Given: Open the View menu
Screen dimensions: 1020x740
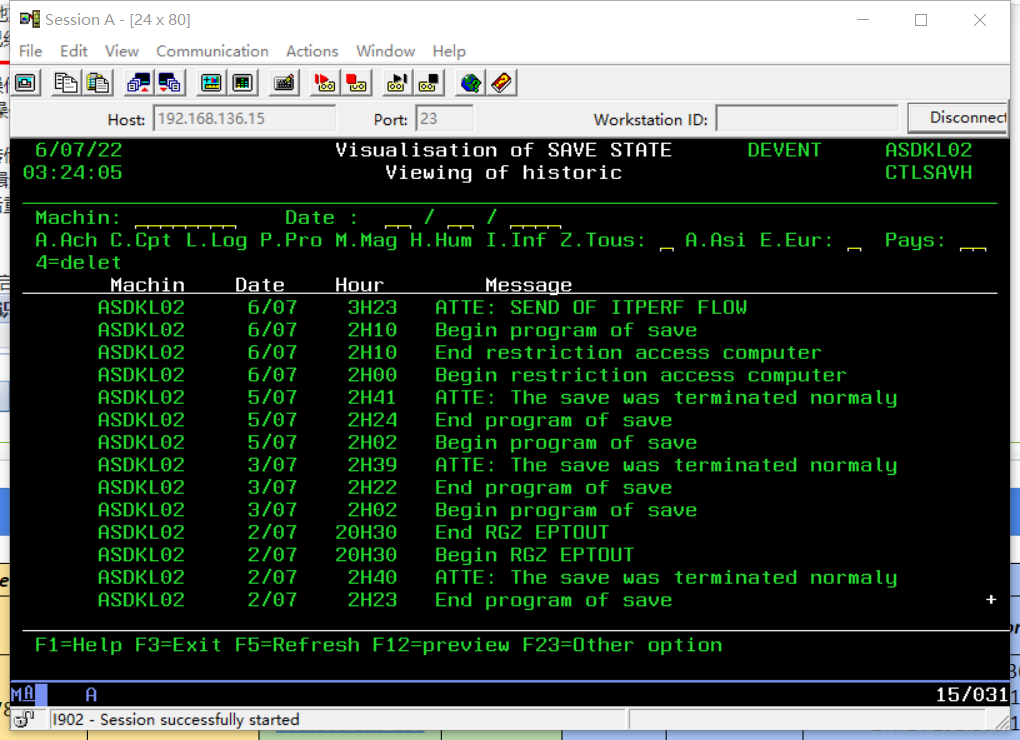Looking at the screenshot, I should (x=122, y=51).
